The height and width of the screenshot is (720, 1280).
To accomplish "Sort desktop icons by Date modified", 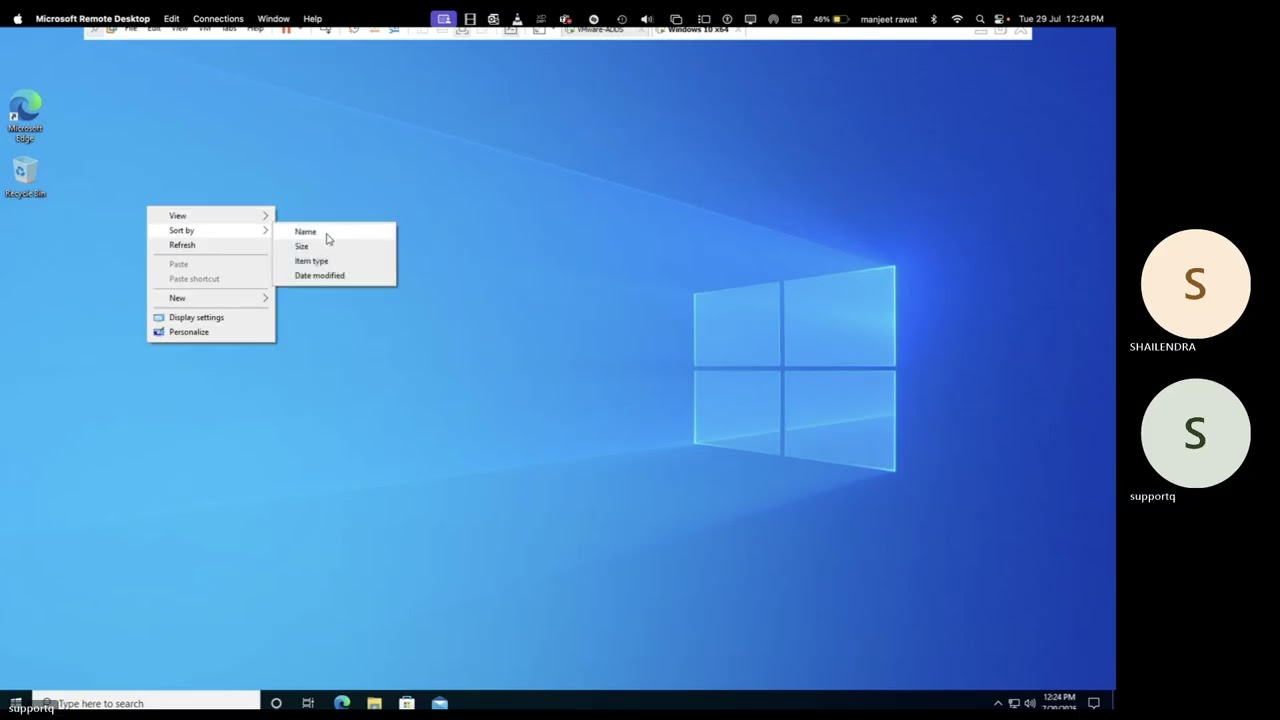I will (335, 275).
